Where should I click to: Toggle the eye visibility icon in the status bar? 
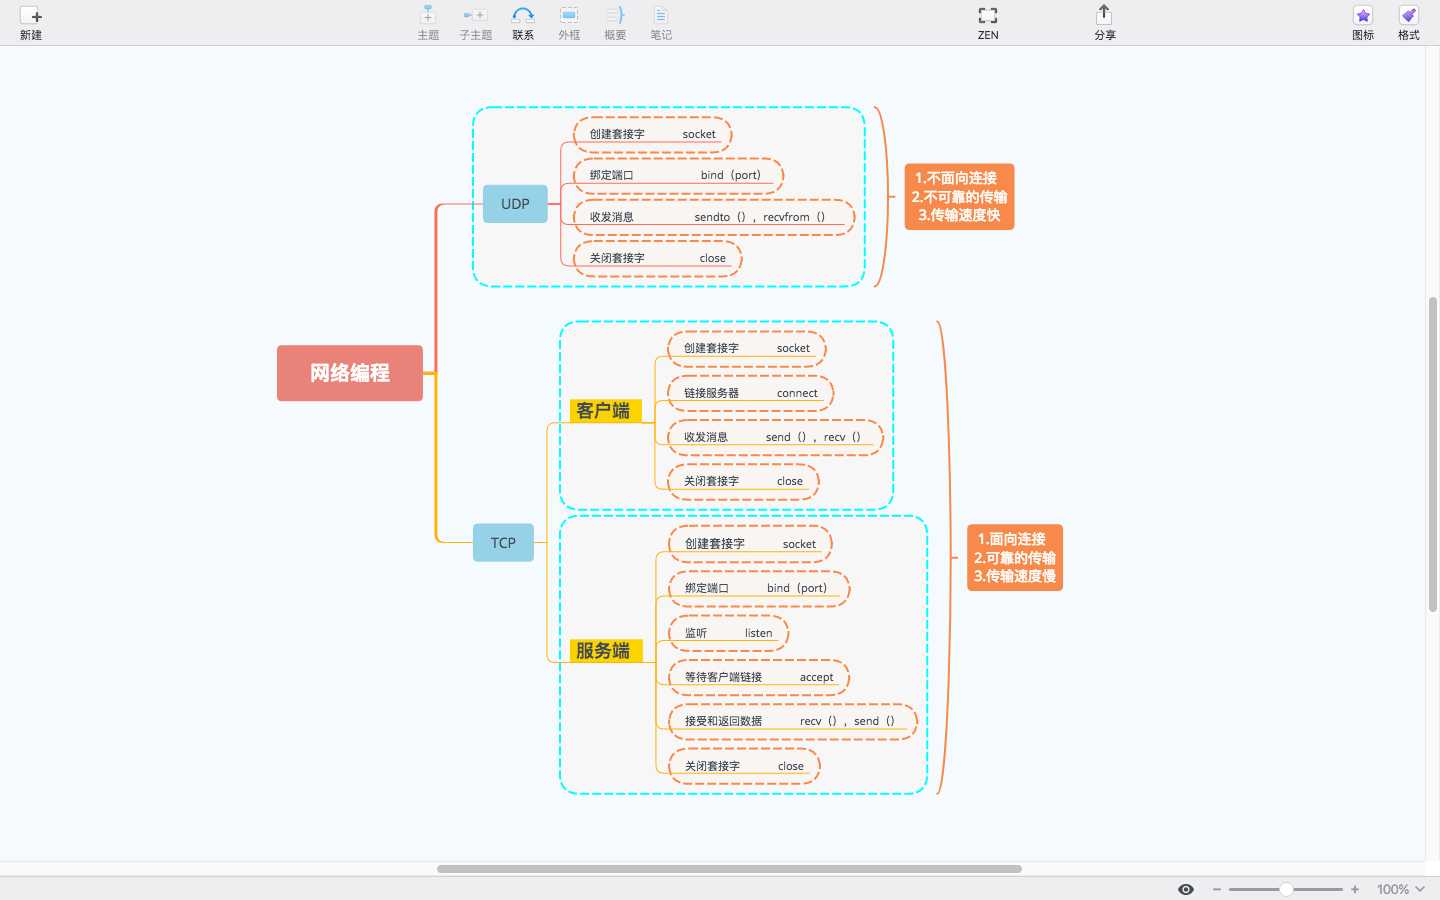point(1186,889)
